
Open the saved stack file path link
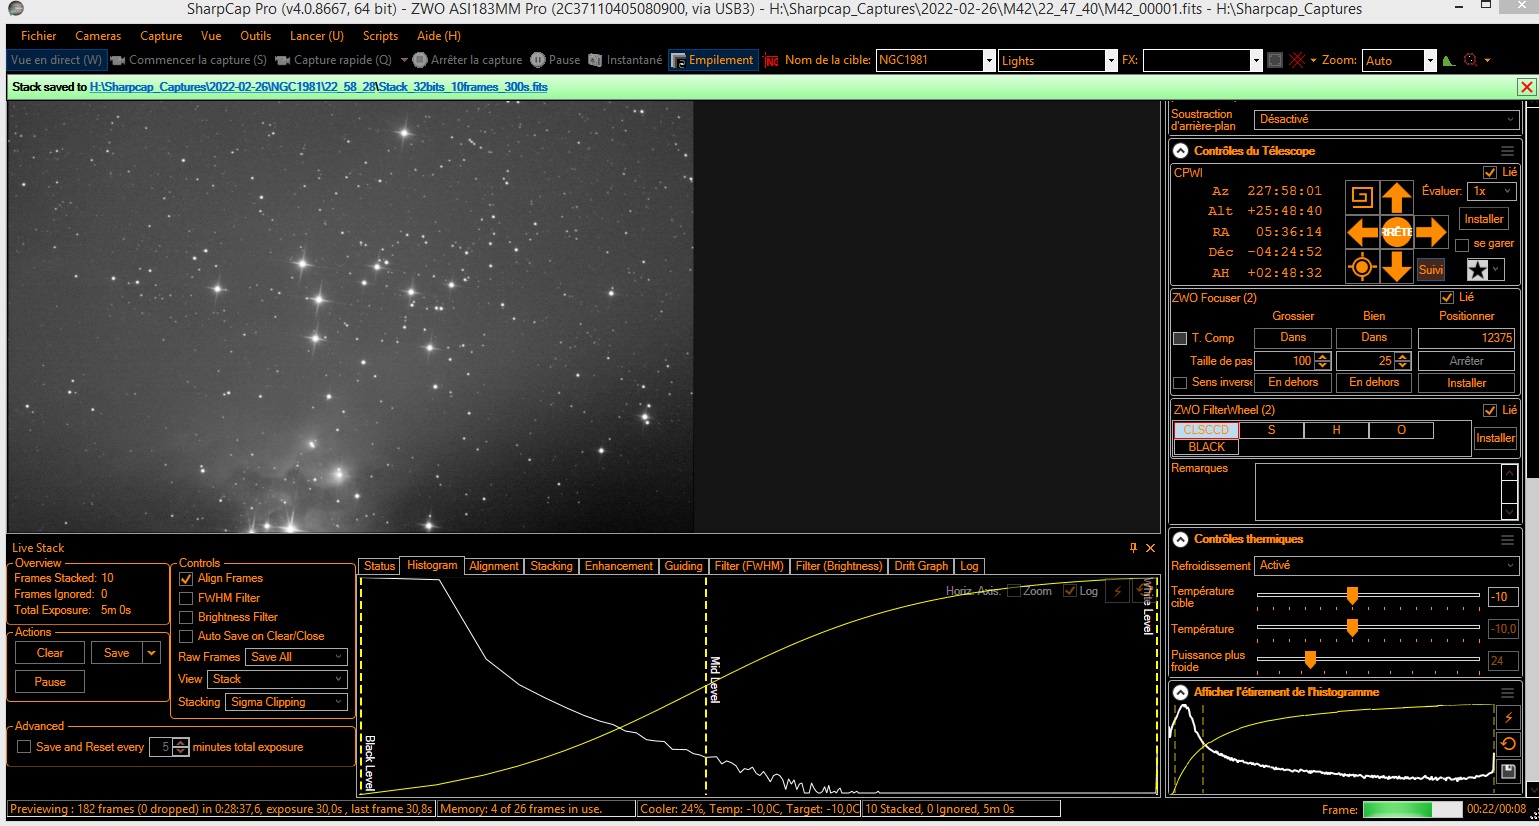319,87
